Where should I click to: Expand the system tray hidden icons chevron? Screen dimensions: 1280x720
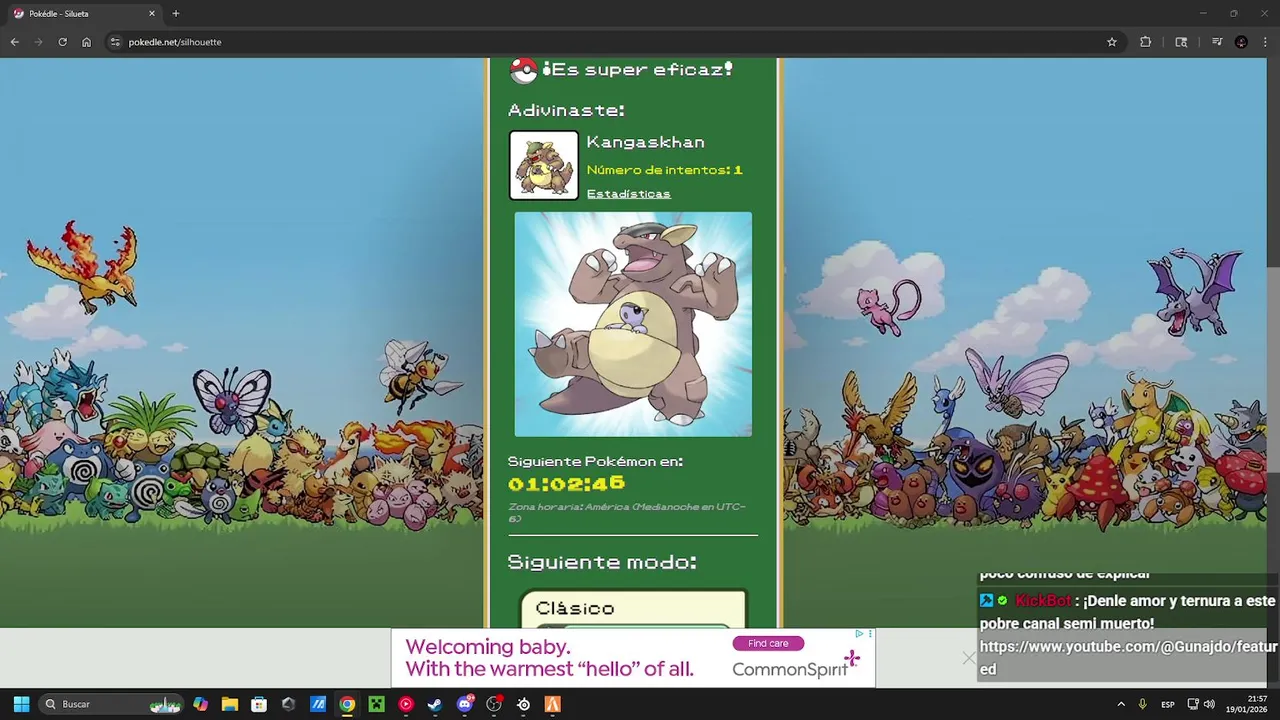point(1121,704)
